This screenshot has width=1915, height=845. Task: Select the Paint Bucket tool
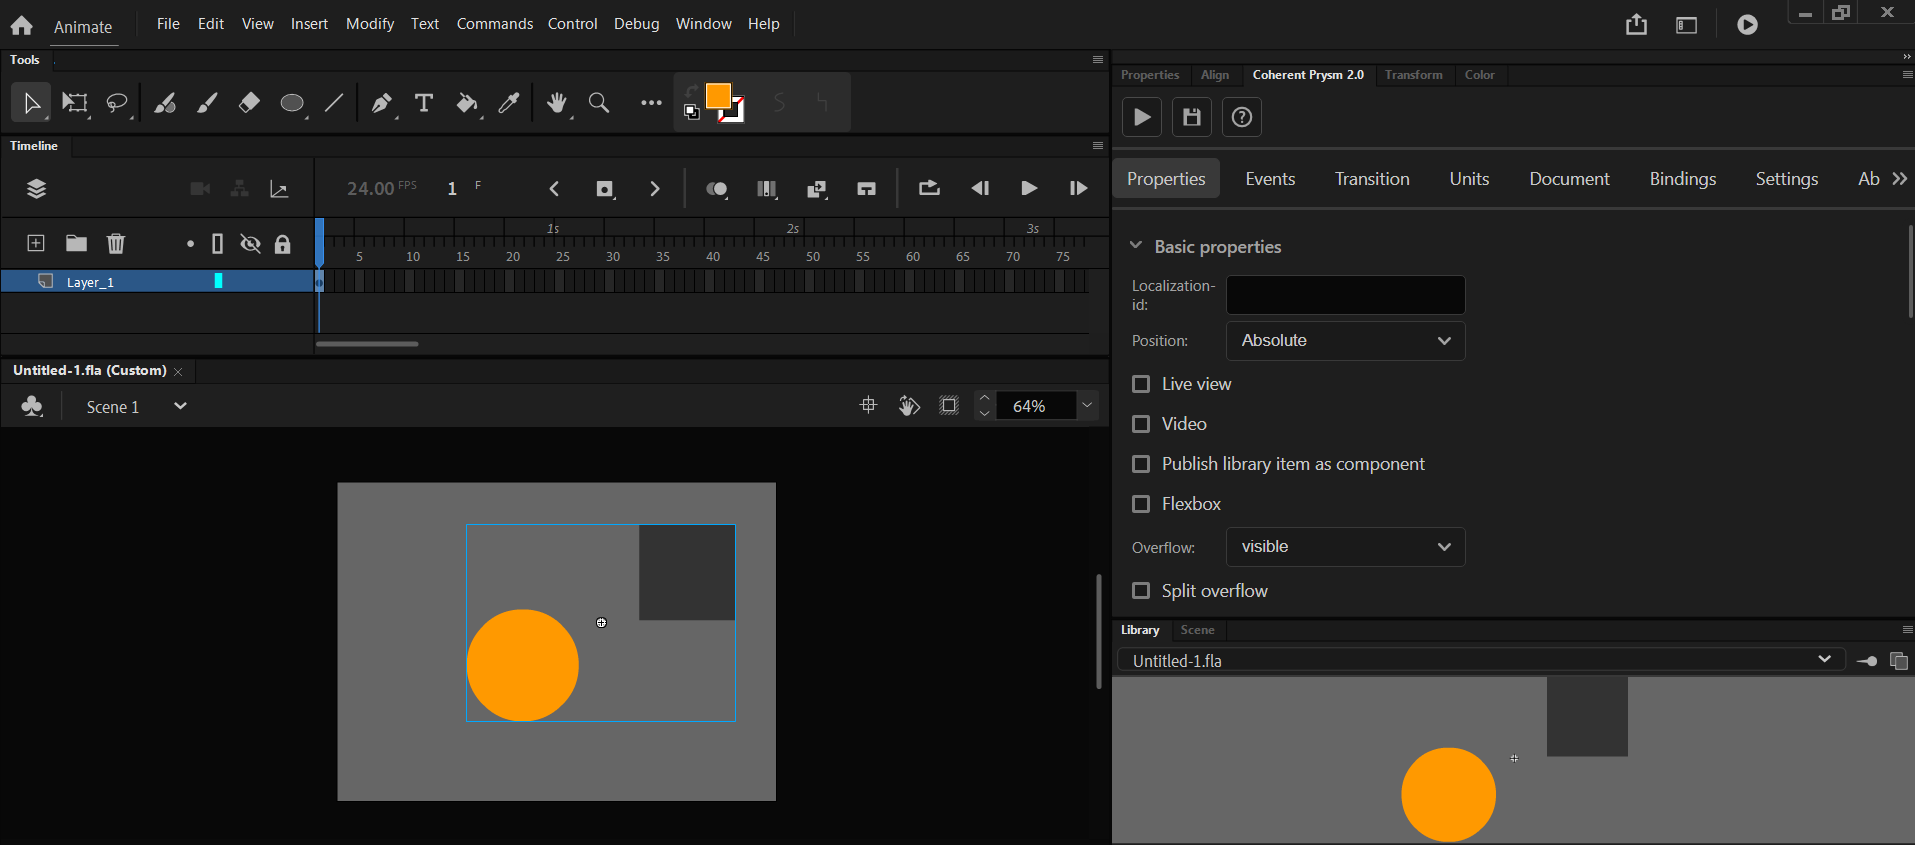467,102
